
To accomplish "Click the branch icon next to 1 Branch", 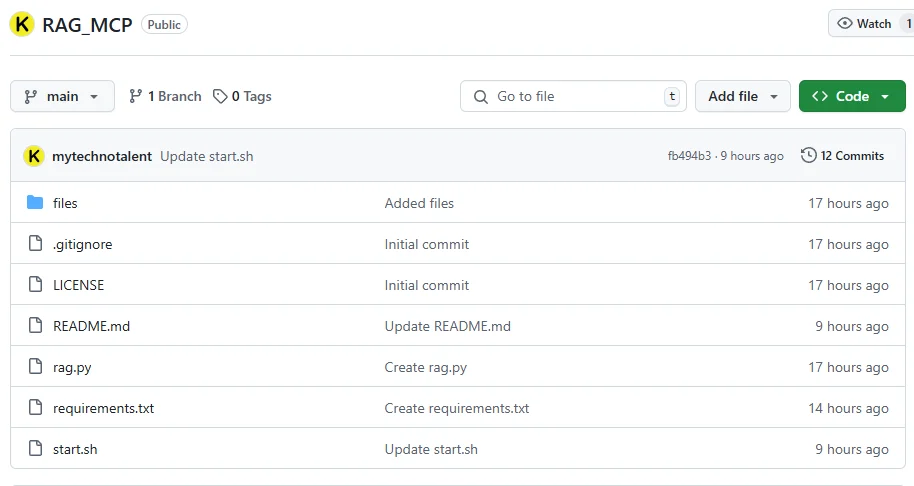I will (135, 96).
